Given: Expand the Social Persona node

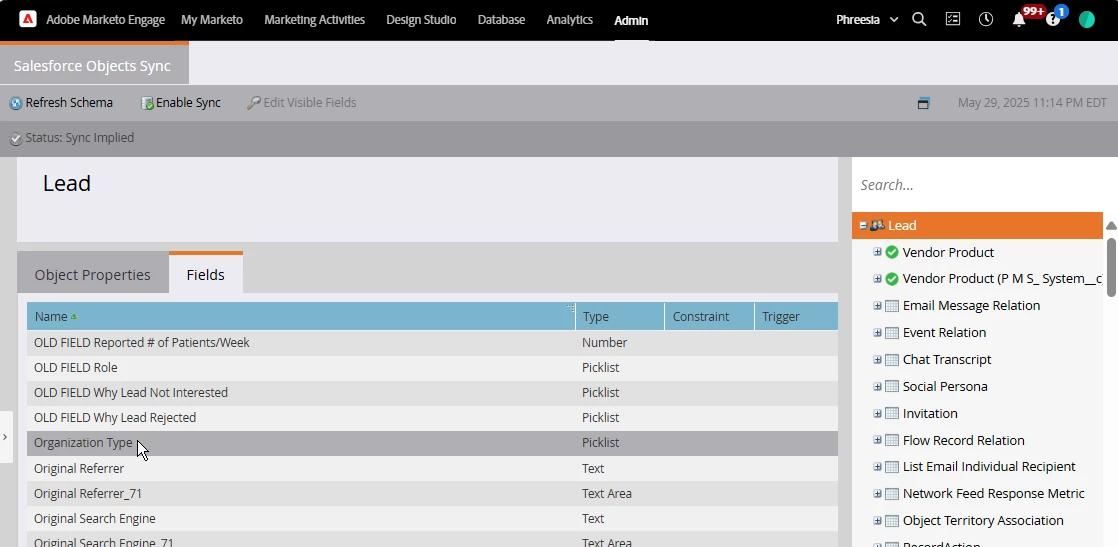Looking at the screenshot, I should coord(878,387).
